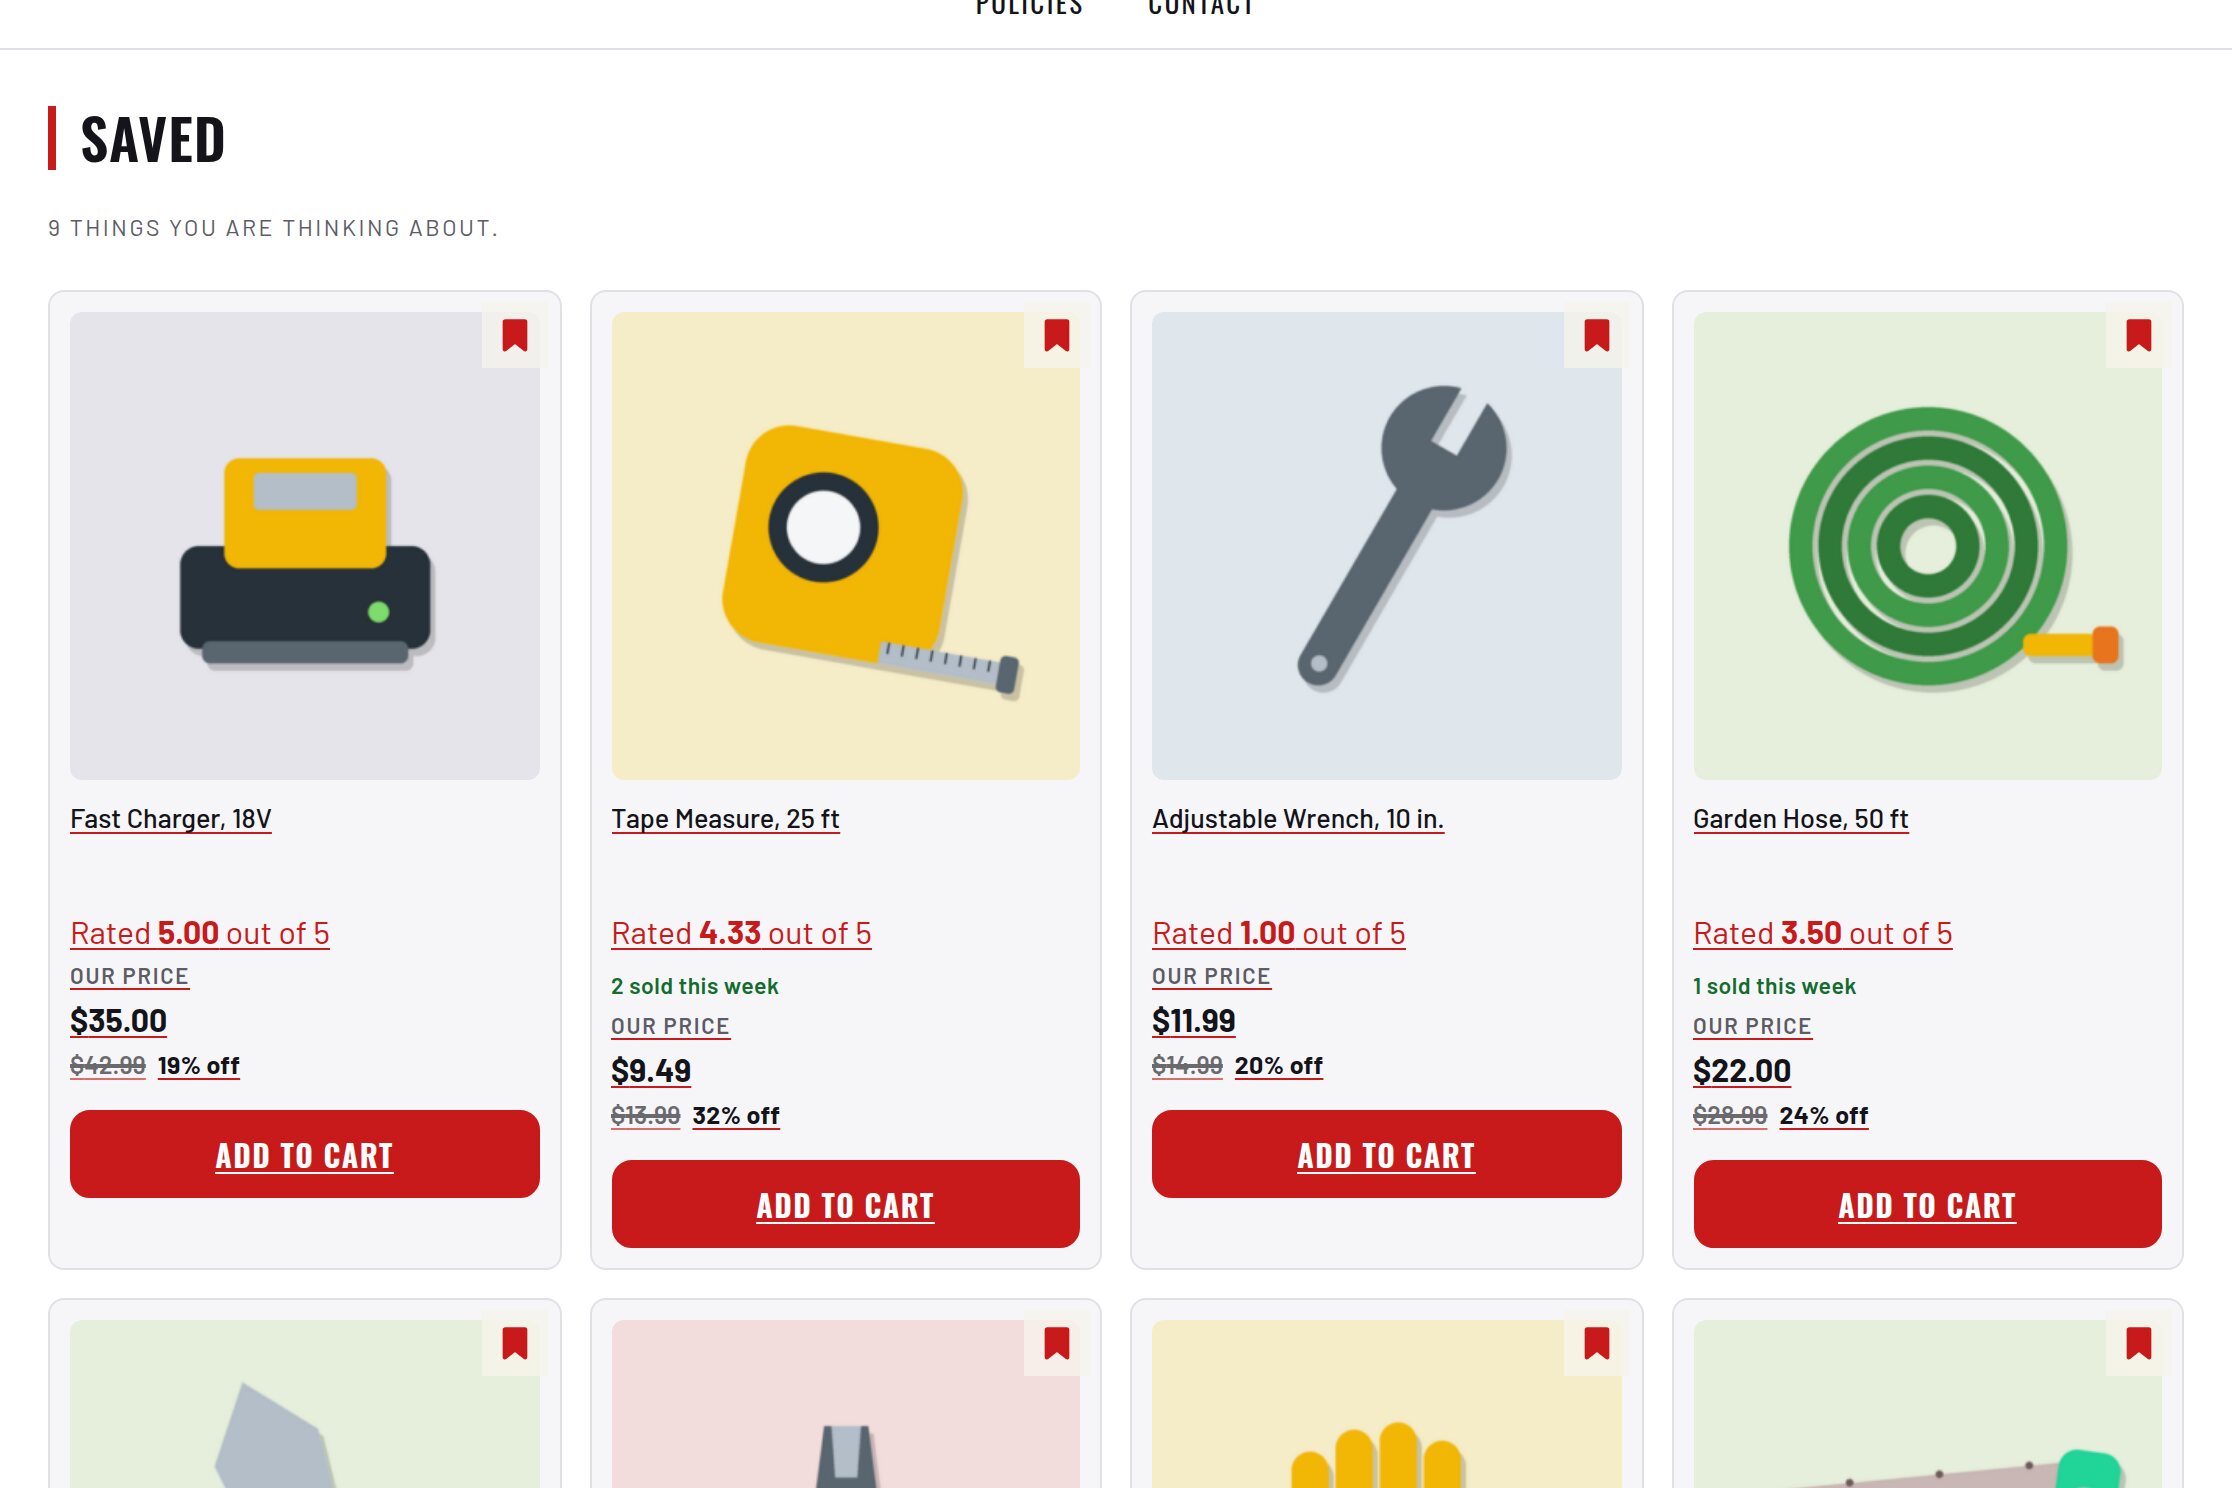Click the yellow glove product image
Image resolution: width=2232 pixels, height=1488 pixels.
(x=1386, y=1404)
